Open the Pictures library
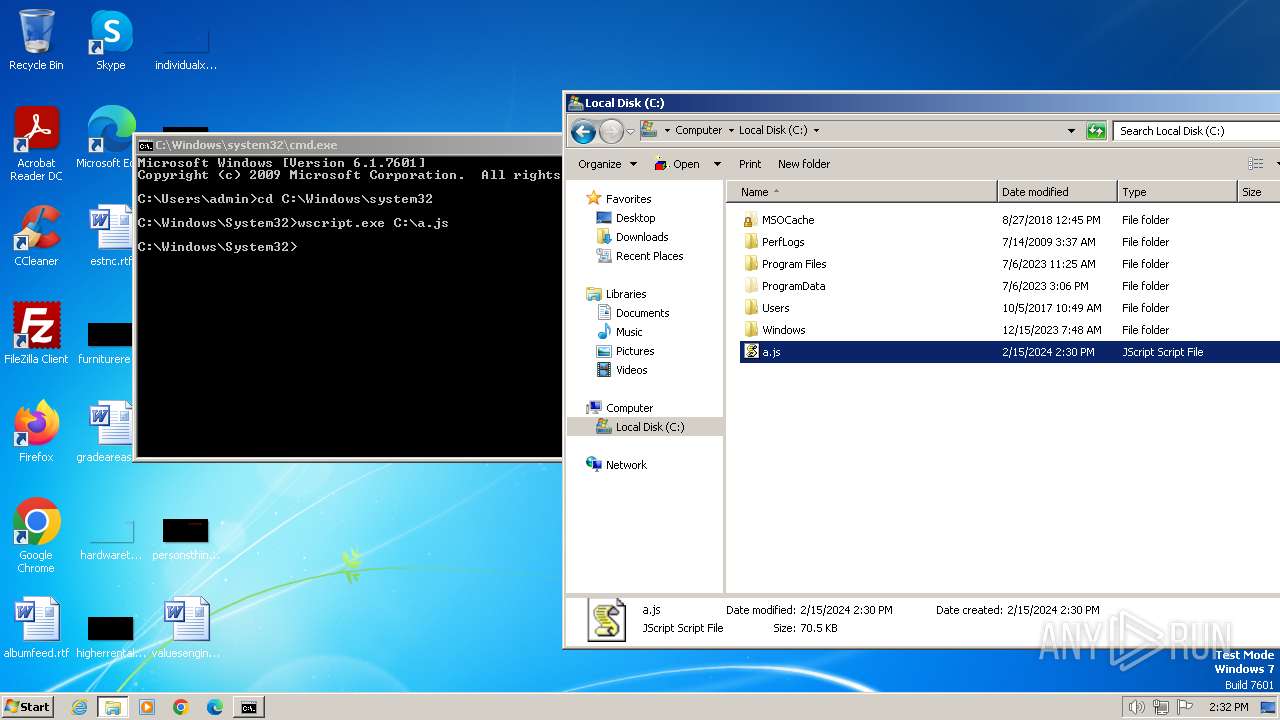1280x720 pixels. pyautogui.click(x=635, y=351)
